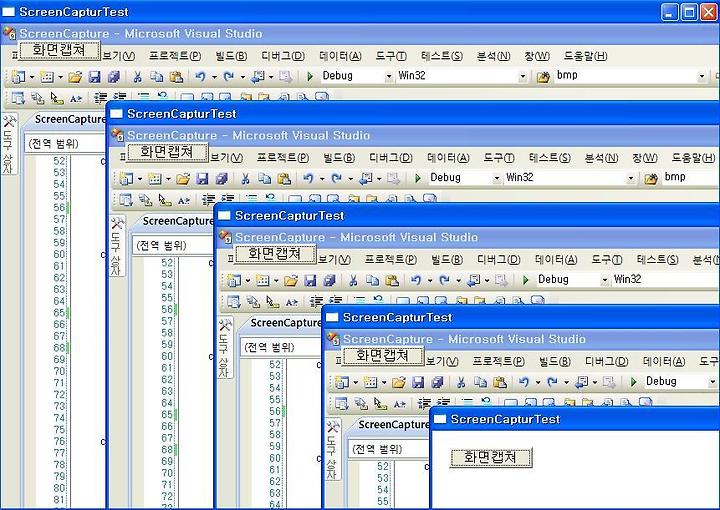Click the Find in Files icon next to the outermost bmp box
This screenshot has height=510, width=720.
point(543,77)
